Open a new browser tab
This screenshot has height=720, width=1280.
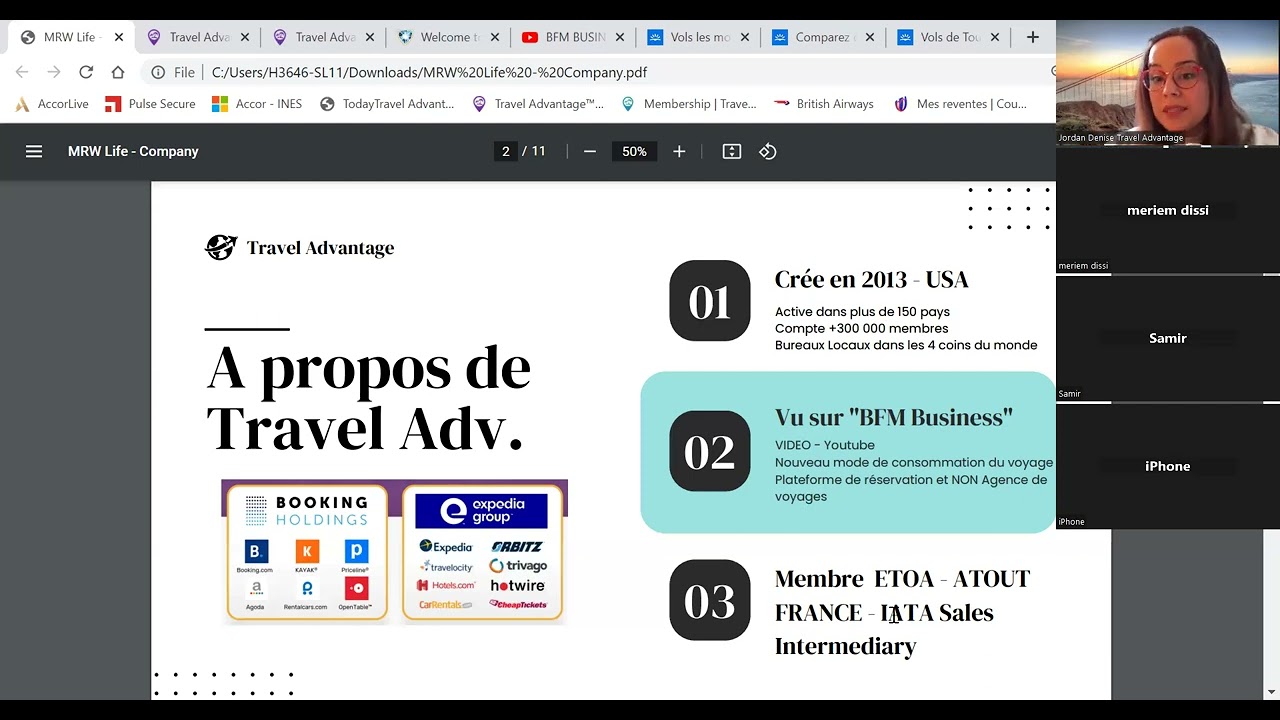point(1033,37)
